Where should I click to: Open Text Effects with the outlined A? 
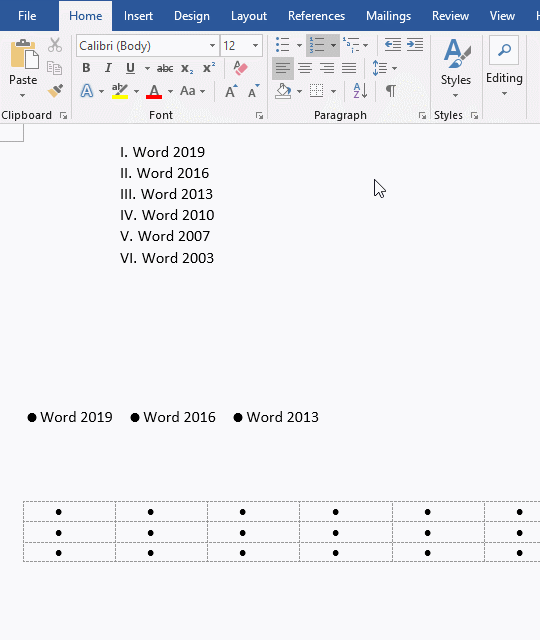pos(87,91)
